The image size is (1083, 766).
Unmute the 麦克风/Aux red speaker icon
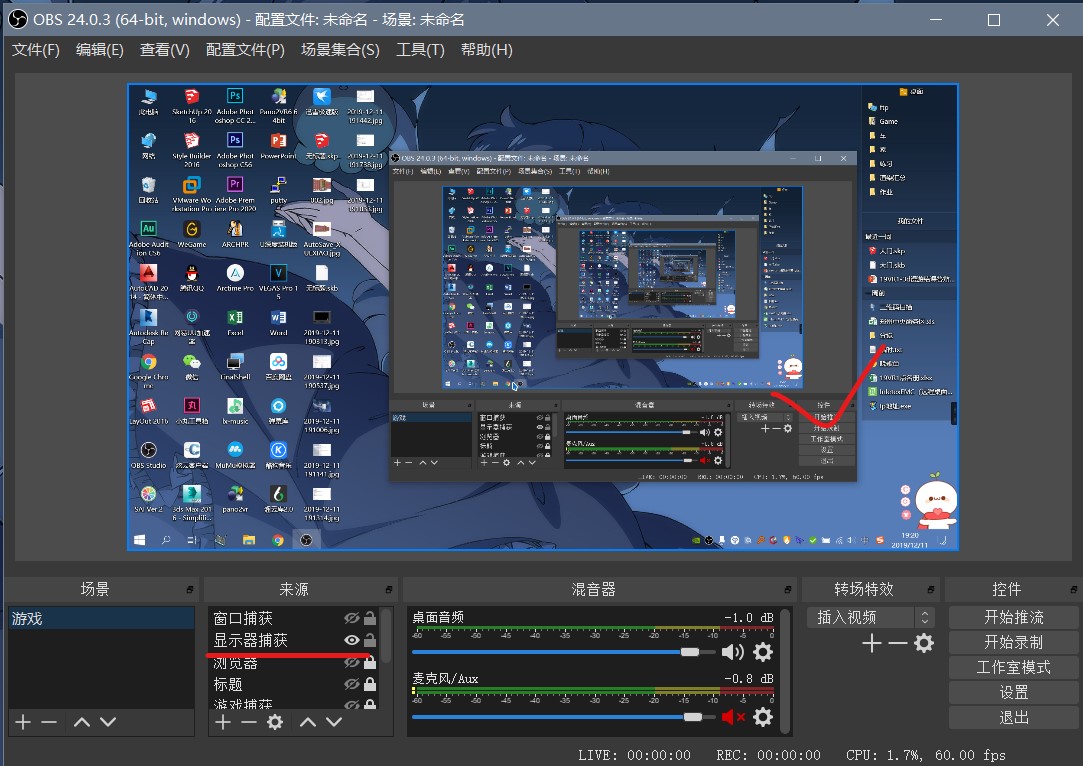click(732, 717)
